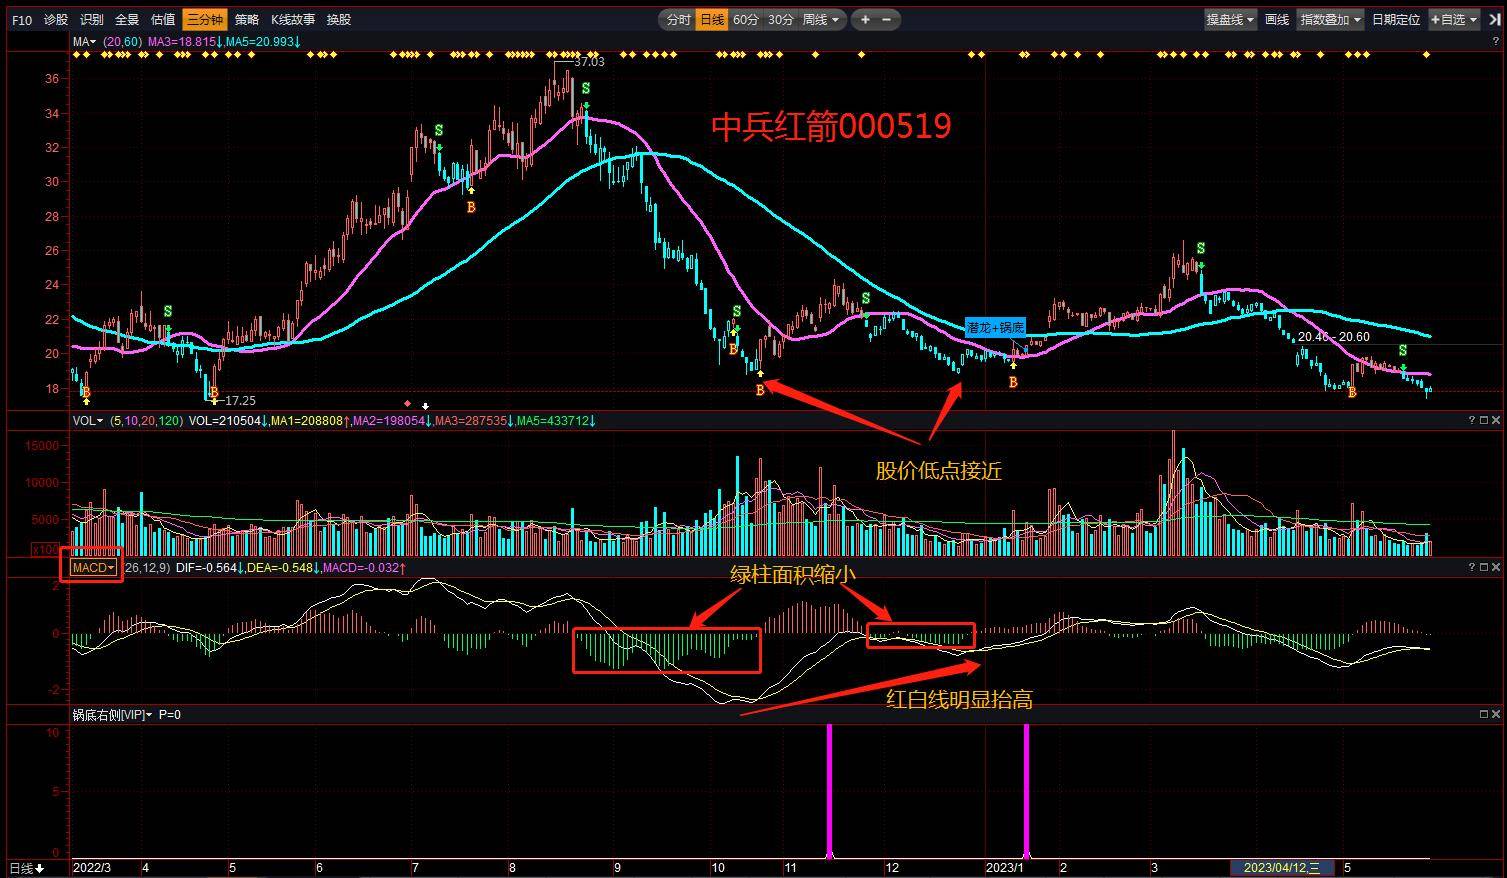Click the 37.03 high price label

(x=589, y=62)
